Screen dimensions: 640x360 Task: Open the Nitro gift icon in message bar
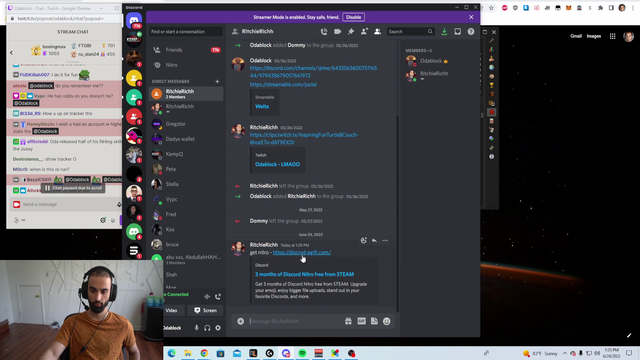(x=348, y=321)
